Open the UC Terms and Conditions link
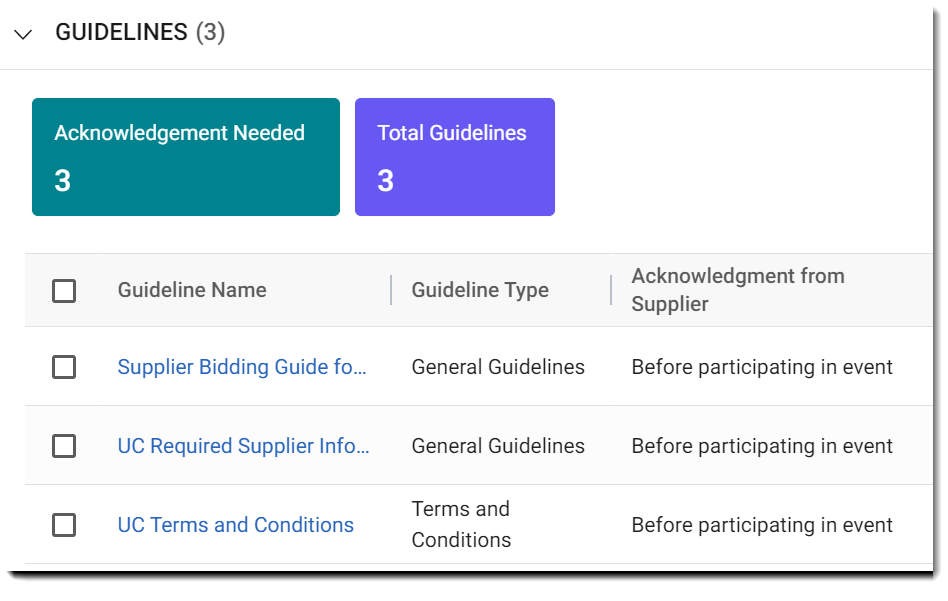 point(235,525)
